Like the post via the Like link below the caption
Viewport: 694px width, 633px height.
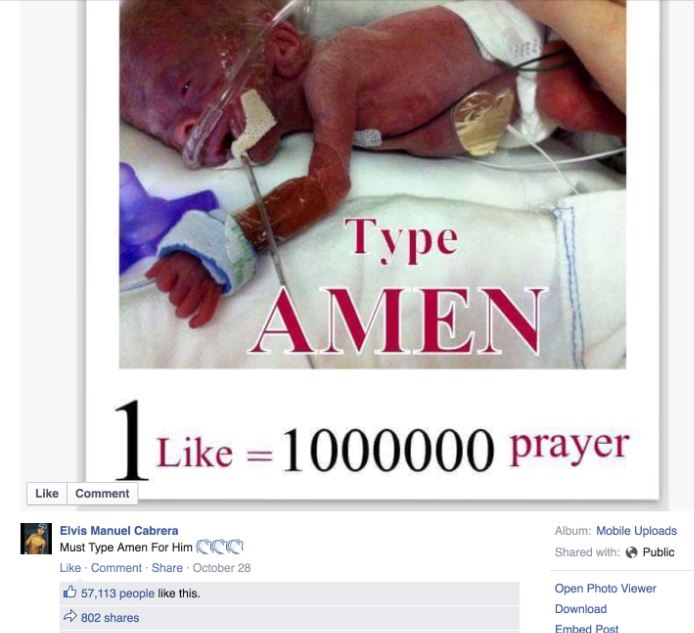pos(70,567)
